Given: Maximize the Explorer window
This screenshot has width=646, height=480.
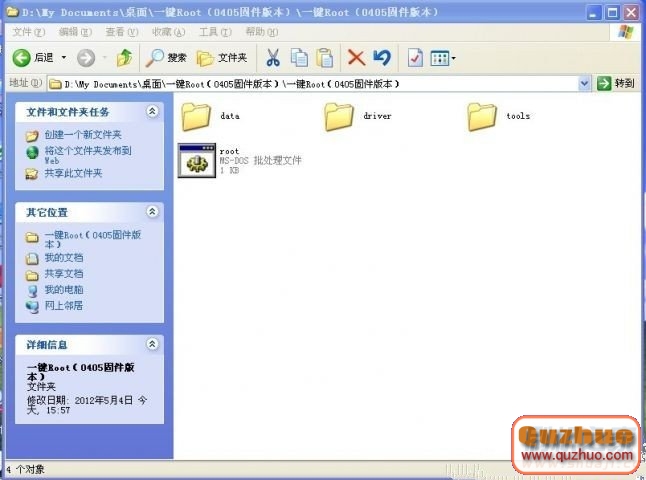Looking at the screenshot, I should (612, 13).
